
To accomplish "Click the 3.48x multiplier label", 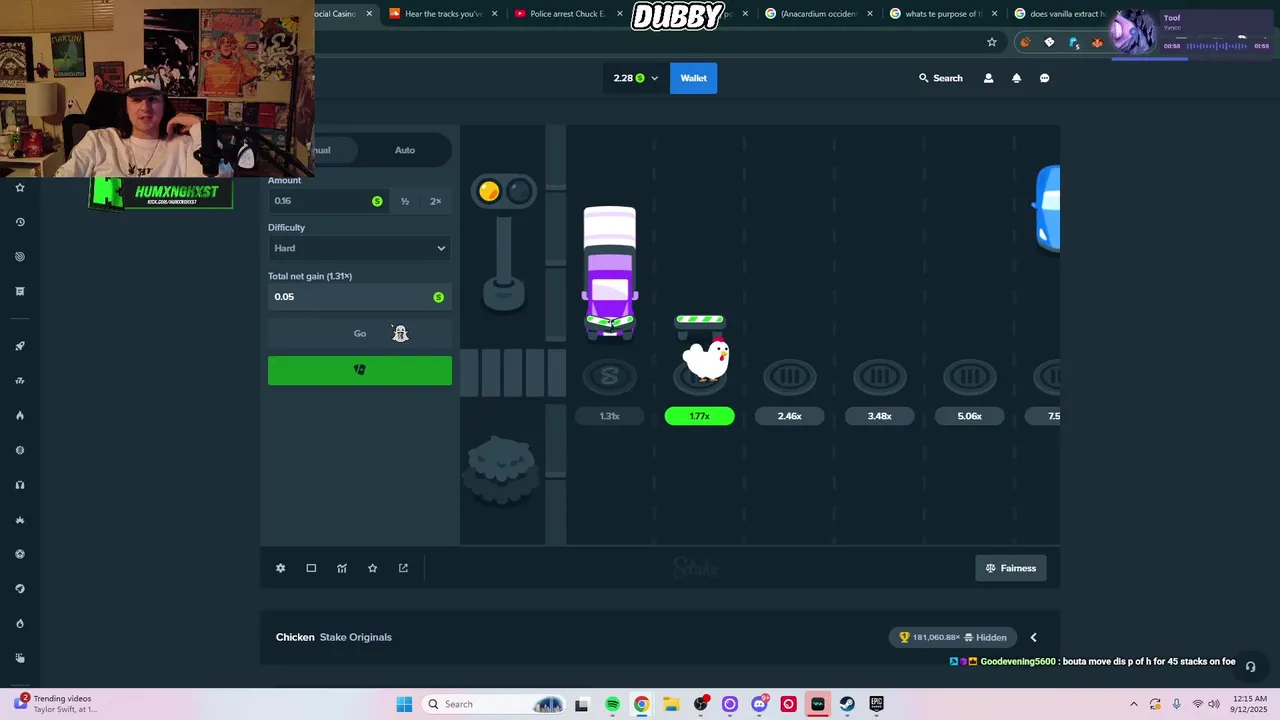I will [879, 416].
